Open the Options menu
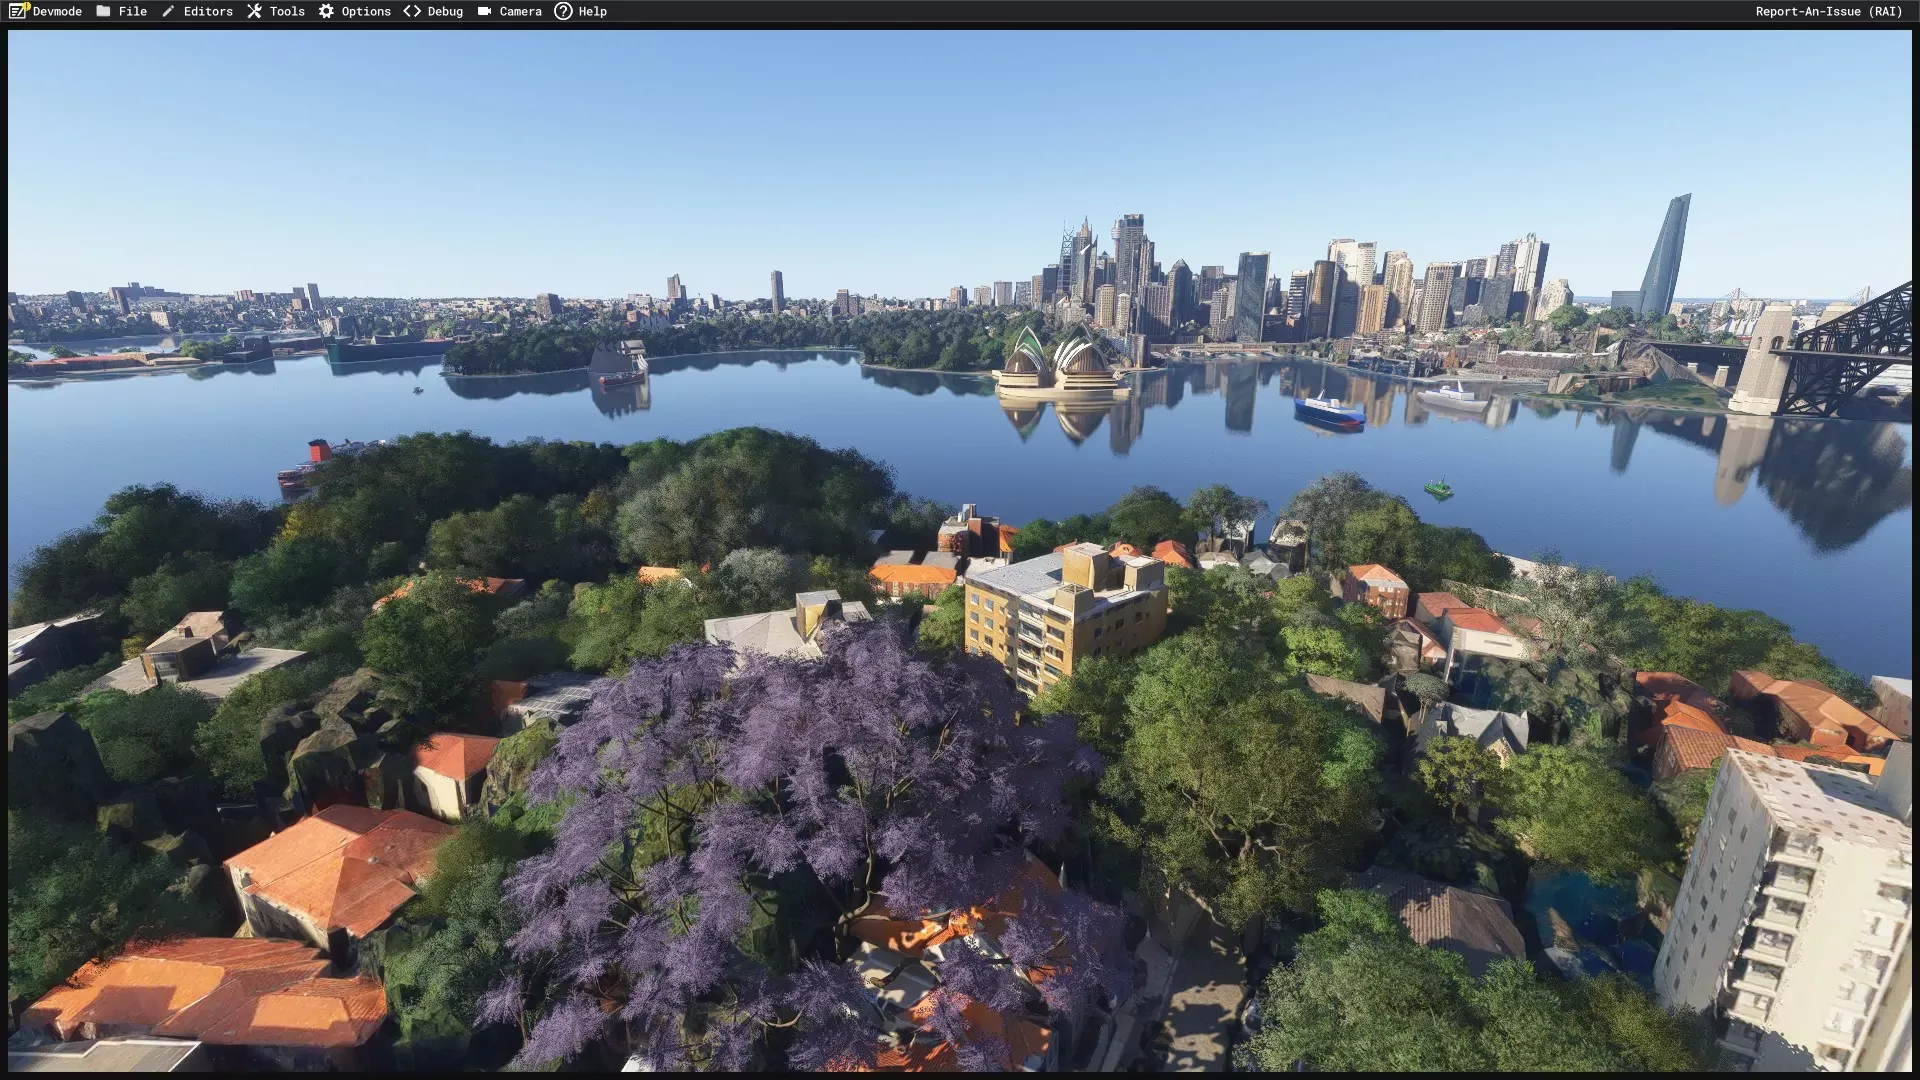 (x=366, y=11)
